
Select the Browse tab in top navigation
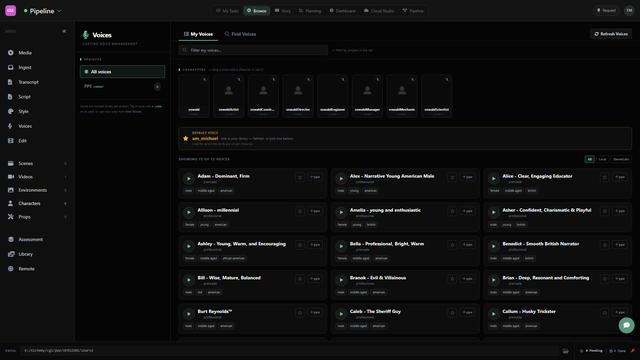tap(256, 11)
